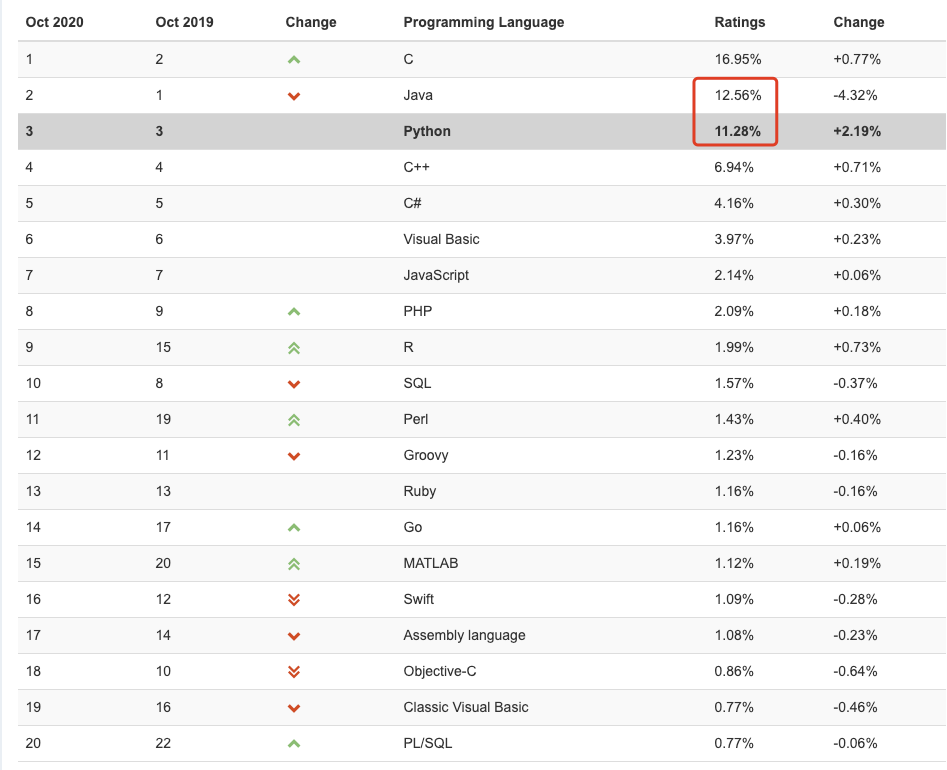947x770 pixels.
Task: Click the red down arrow in SQL row
Action: pos(294,384)
